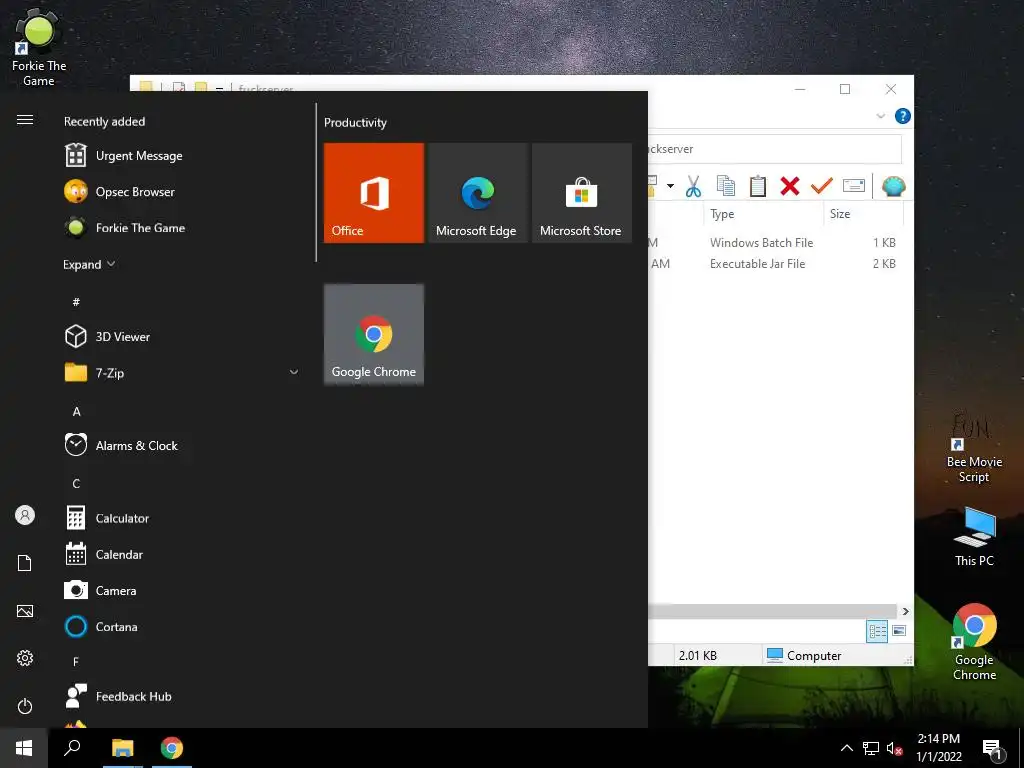
Task: Sort files by Type column
Action: 763,214
